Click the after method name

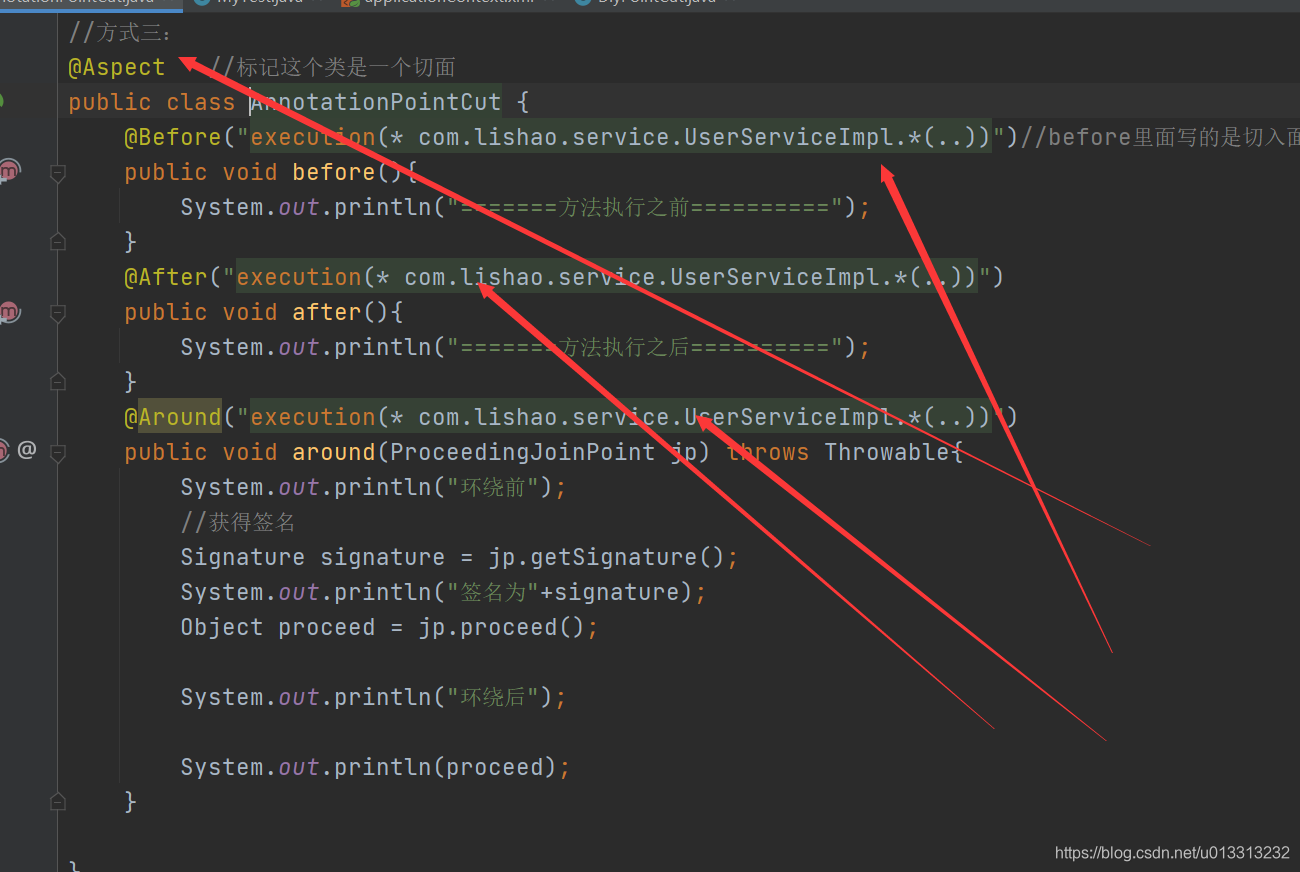pos(326,312)
